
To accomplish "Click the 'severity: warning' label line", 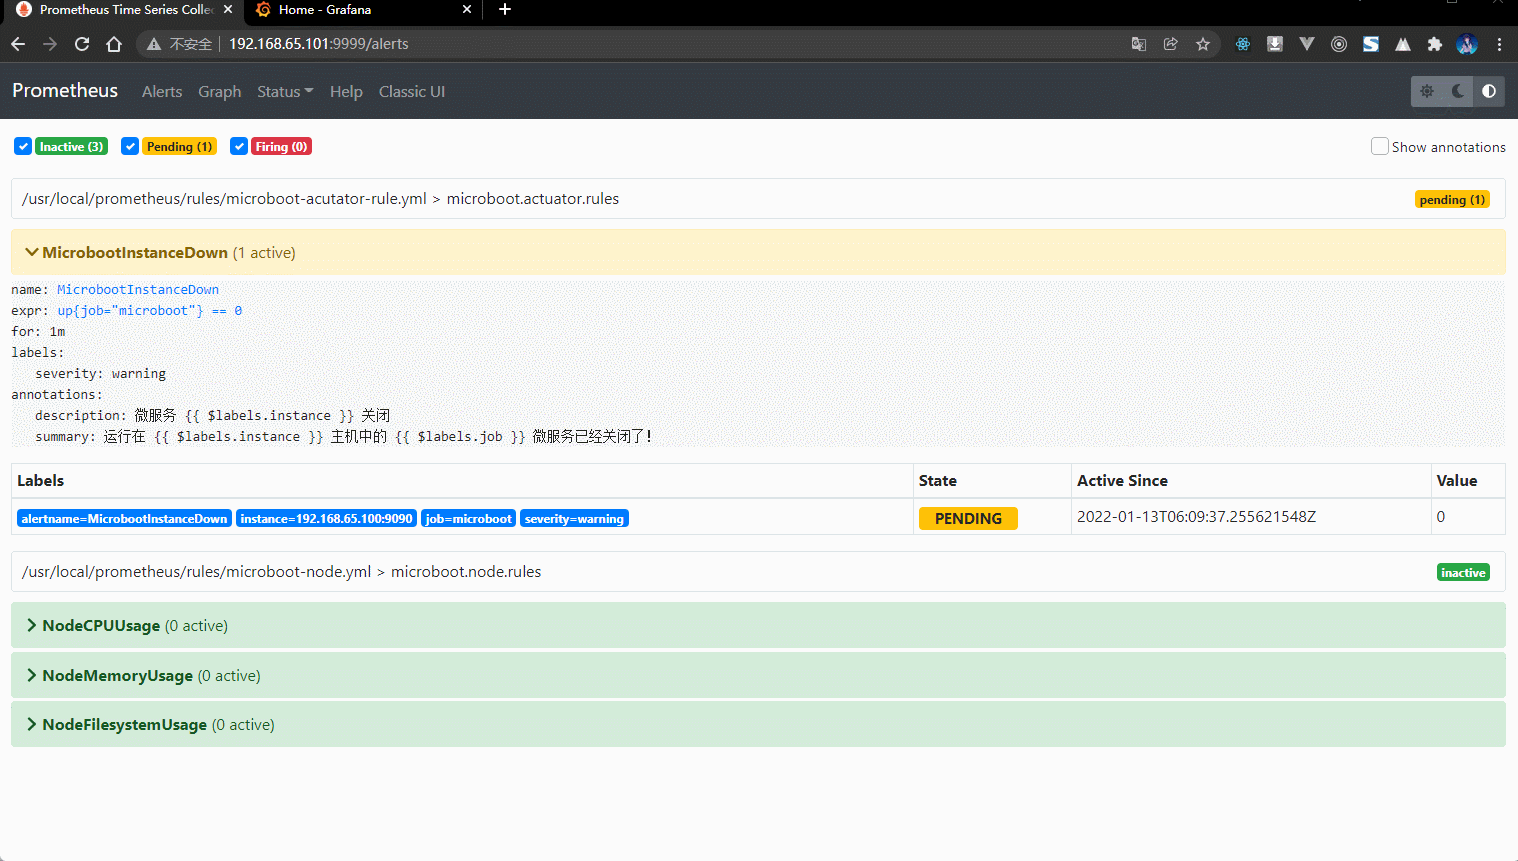I will click(100, 373).
